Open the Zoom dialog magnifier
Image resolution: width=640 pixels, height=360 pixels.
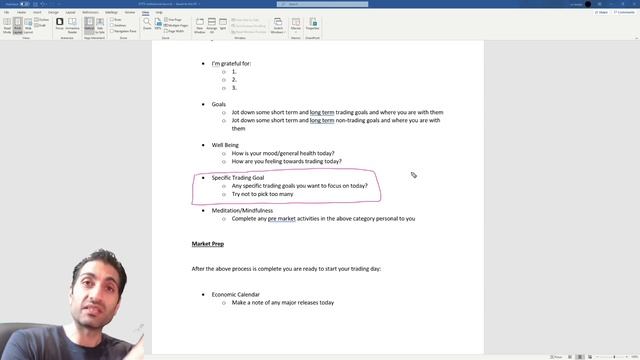click(x=147, y=24)
